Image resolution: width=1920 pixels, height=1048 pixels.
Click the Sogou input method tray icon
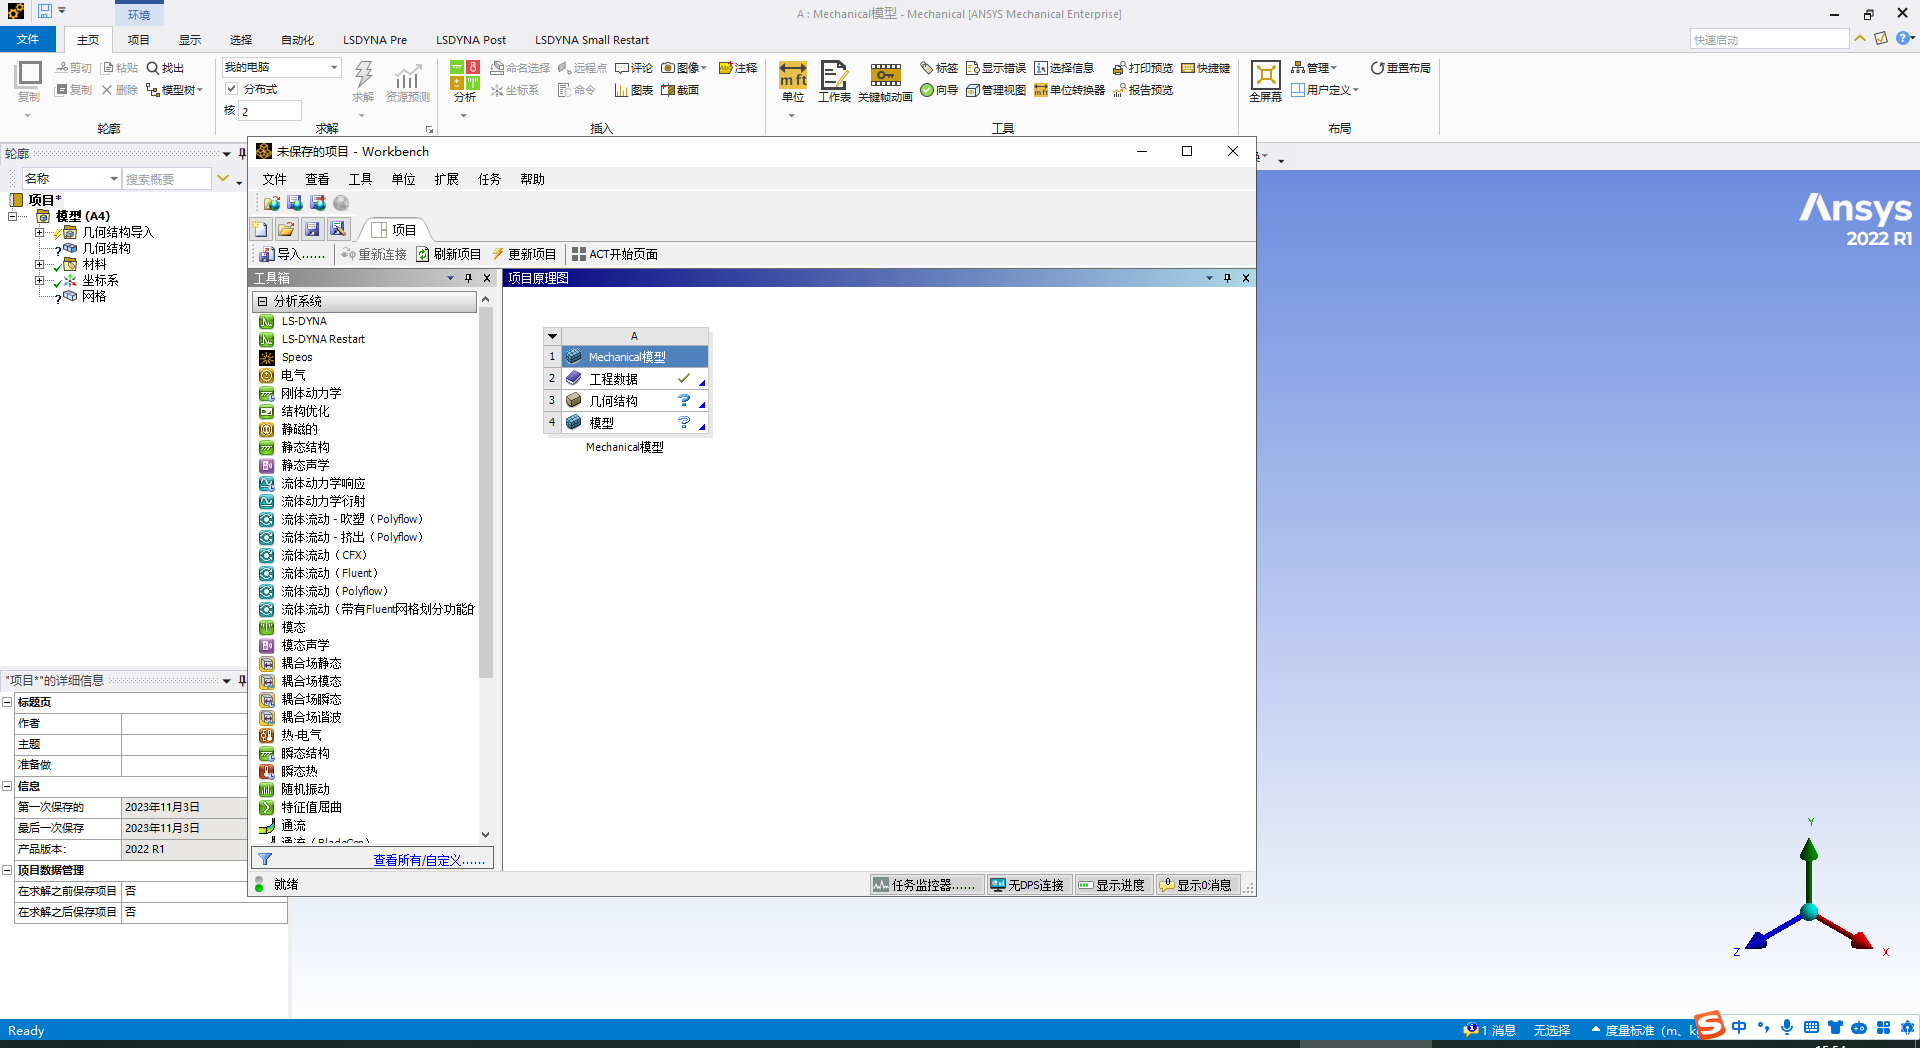[x=1709, y=1025]
